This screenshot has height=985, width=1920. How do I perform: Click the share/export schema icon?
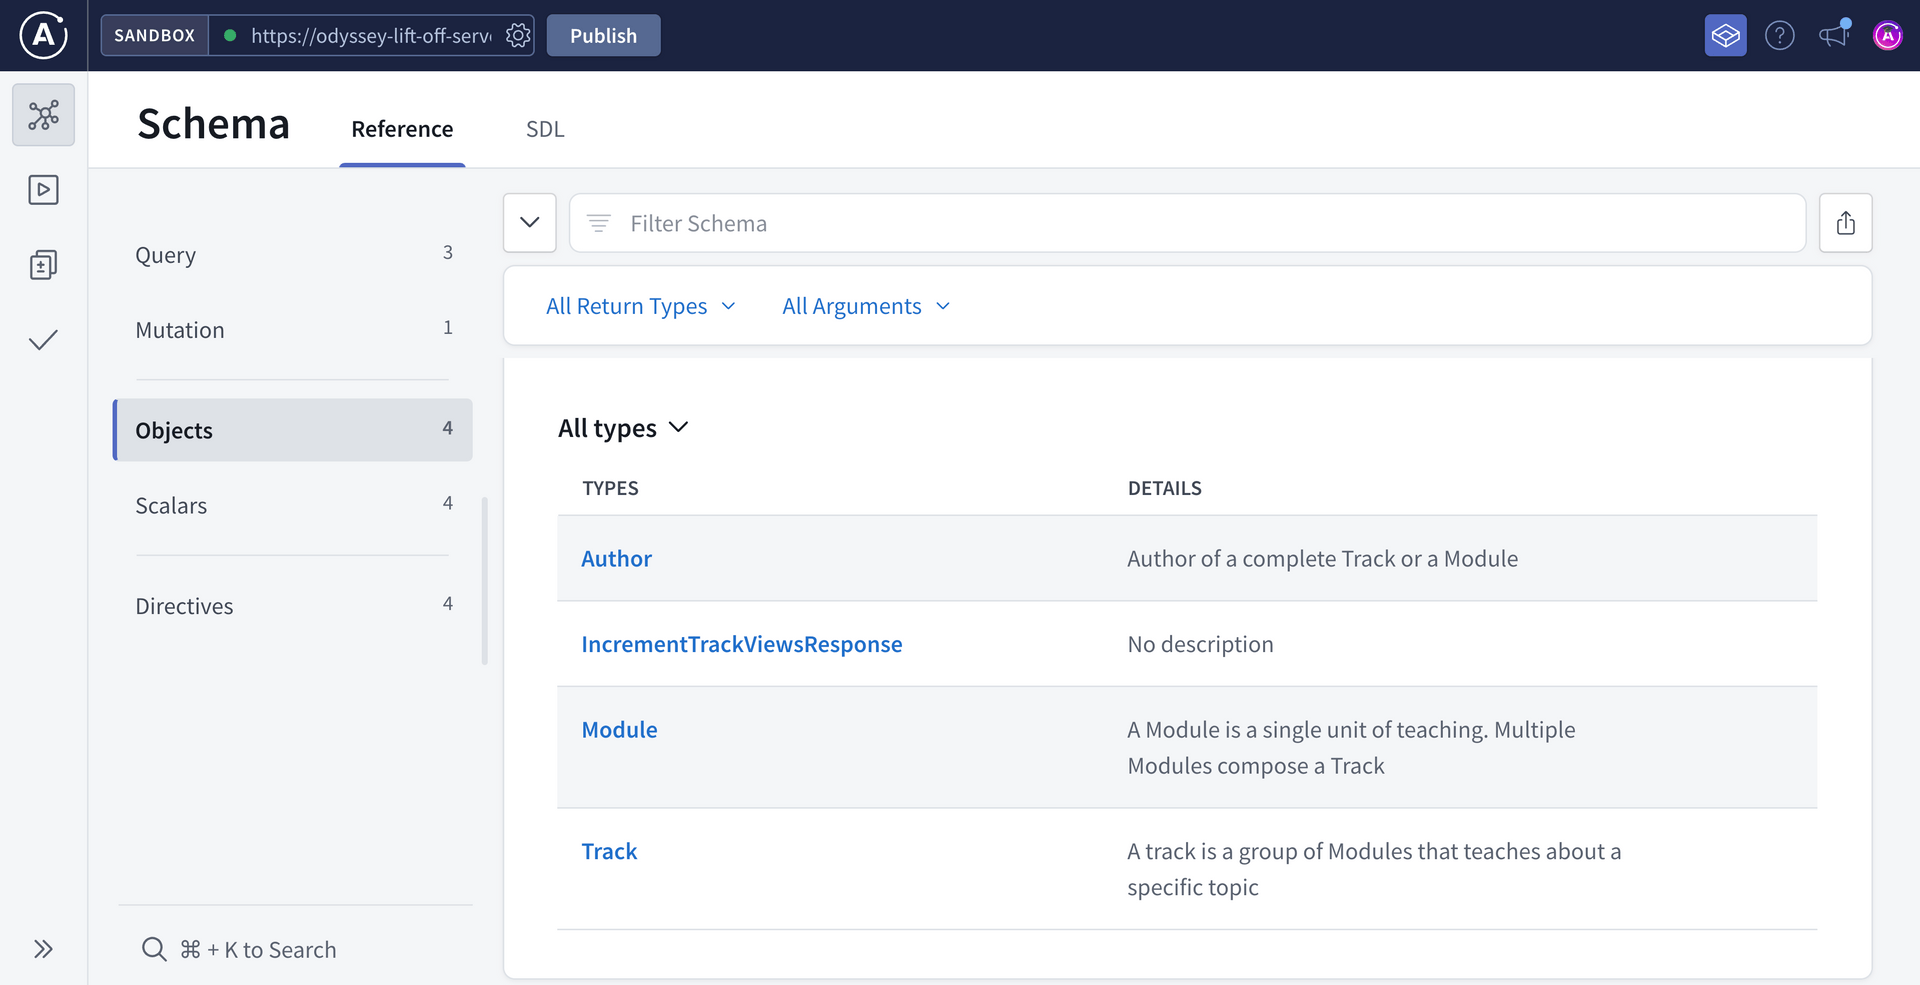[x=1845, y=223]
